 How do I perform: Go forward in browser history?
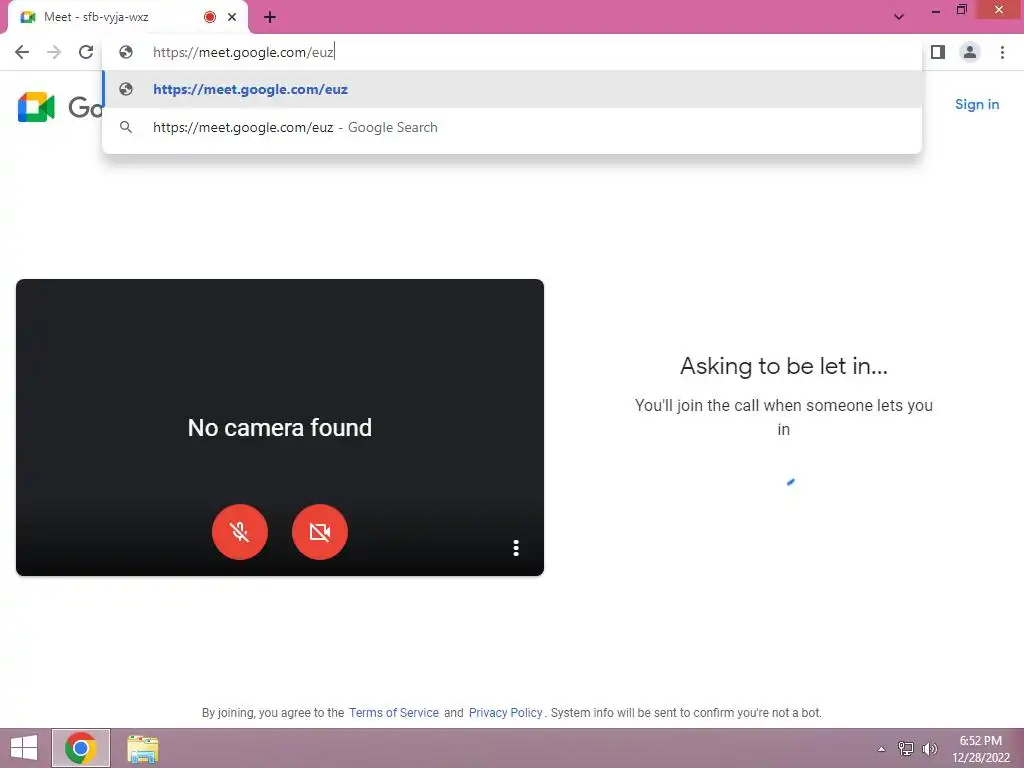coord(54,52)
